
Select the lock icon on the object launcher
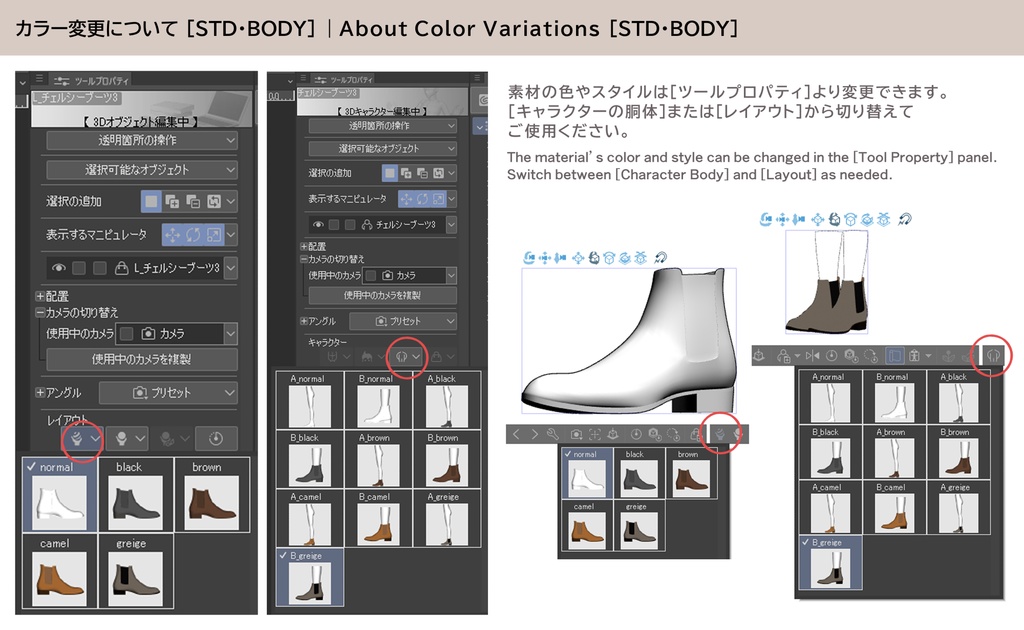[694, 432]
